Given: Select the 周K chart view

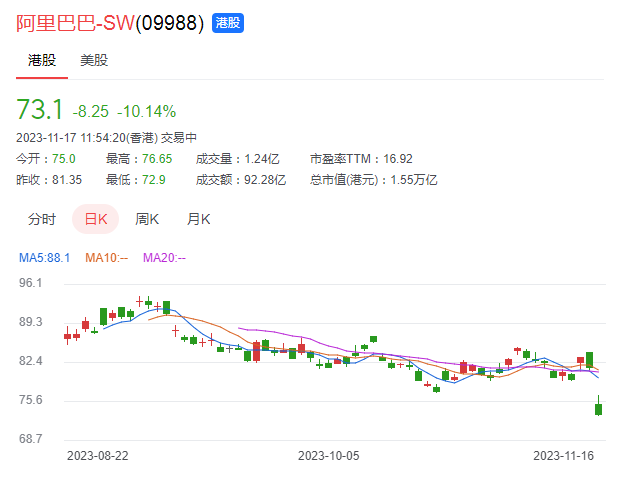Looking at the screenshot, I should 147,219.
